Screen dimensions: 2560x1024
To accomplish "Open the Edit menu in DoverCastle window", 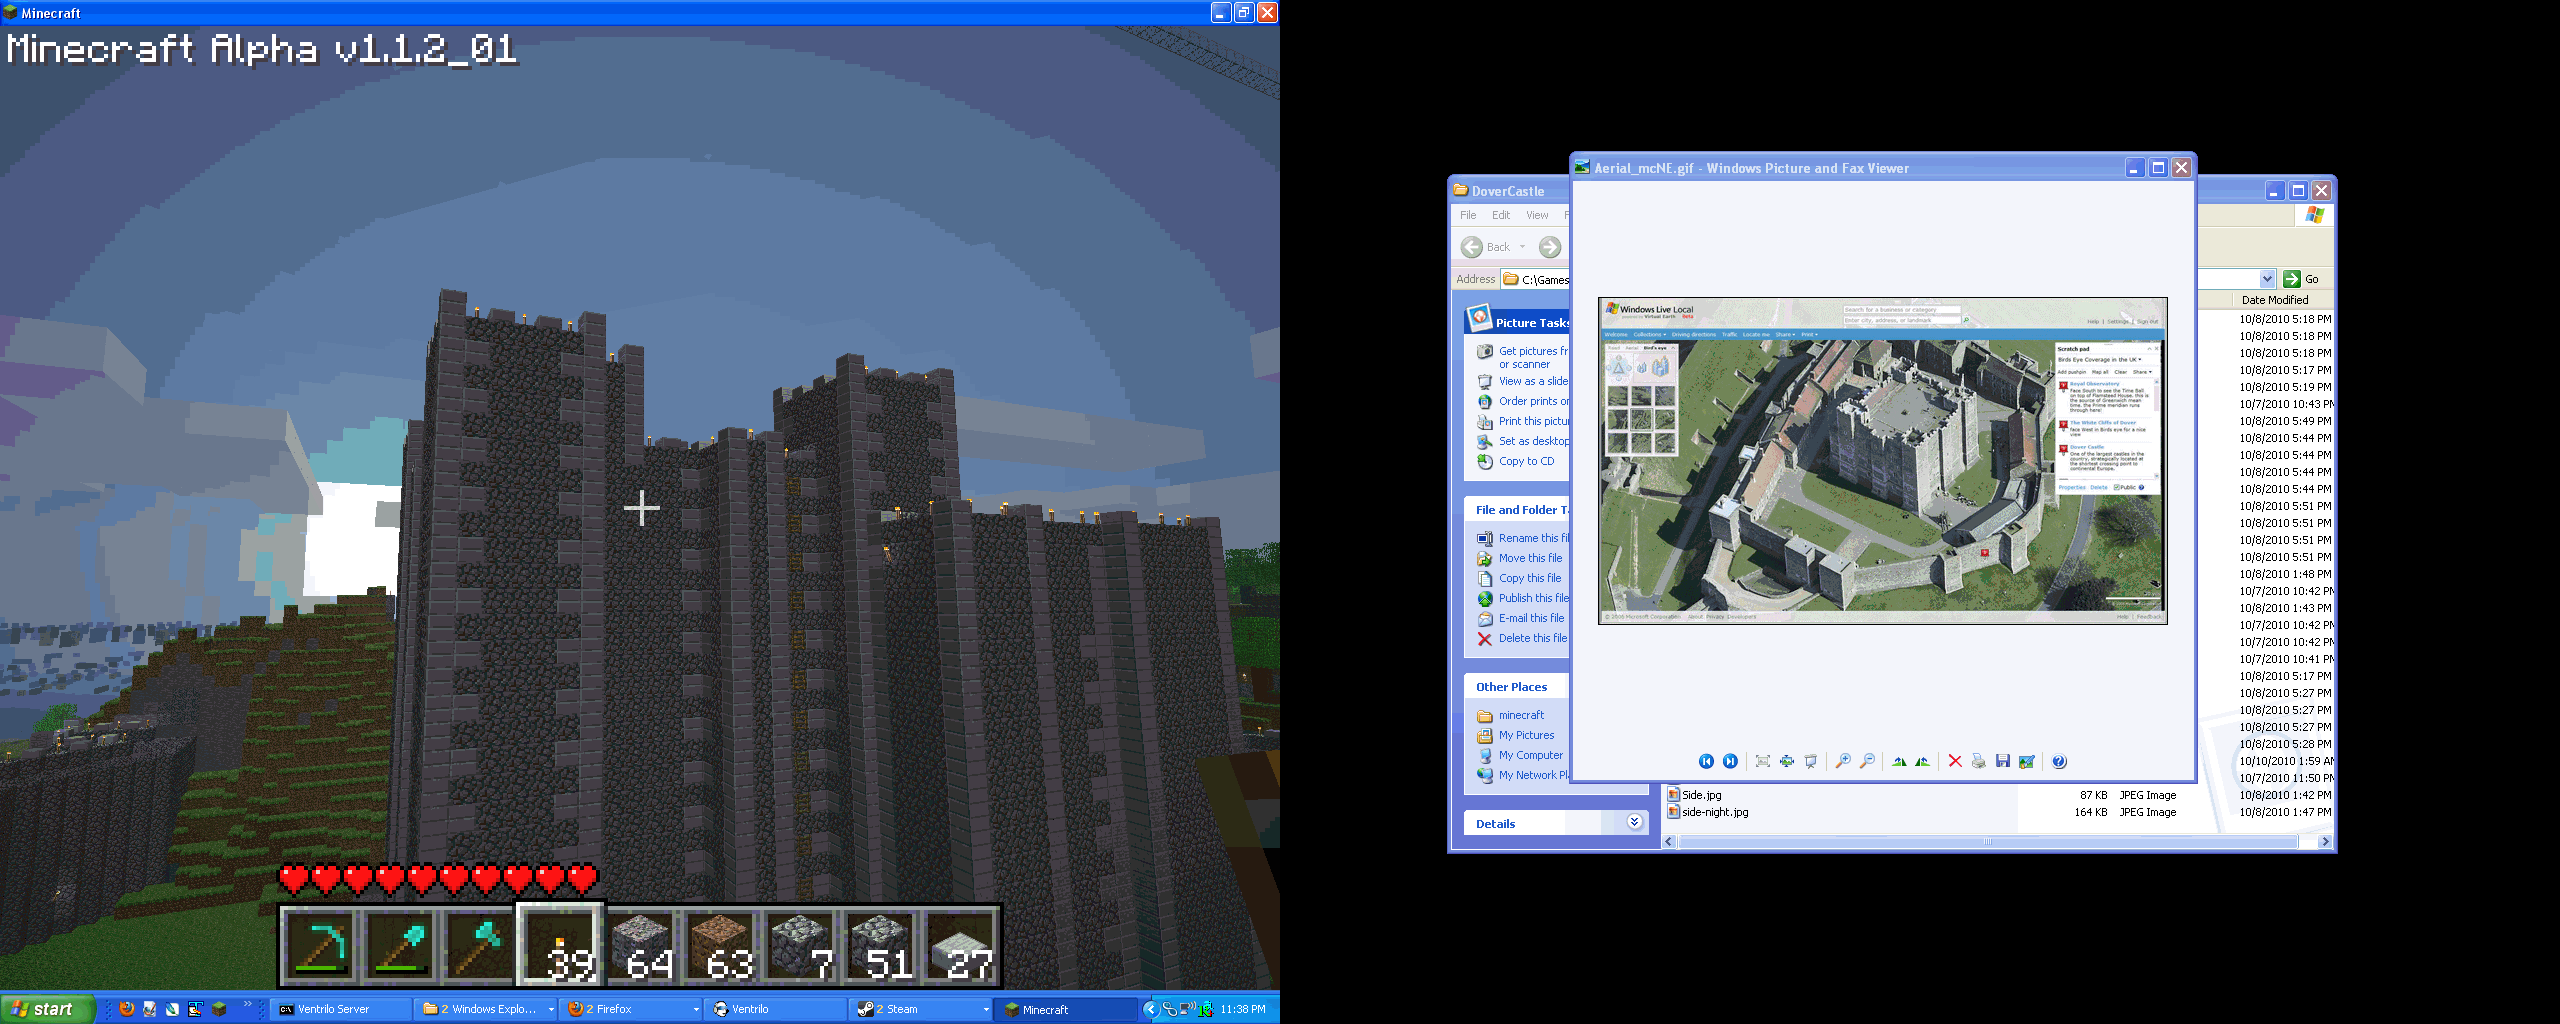I will (1501, 215).
